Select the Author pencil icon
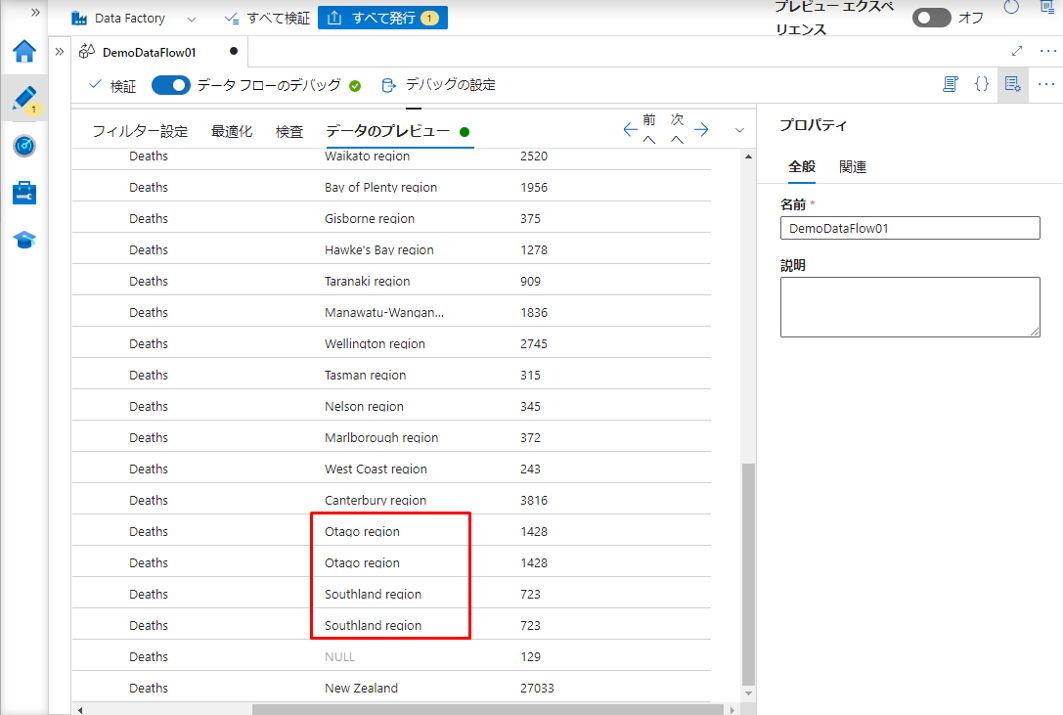This screenshot has height=715, width=1063. [x=24, y=98]
